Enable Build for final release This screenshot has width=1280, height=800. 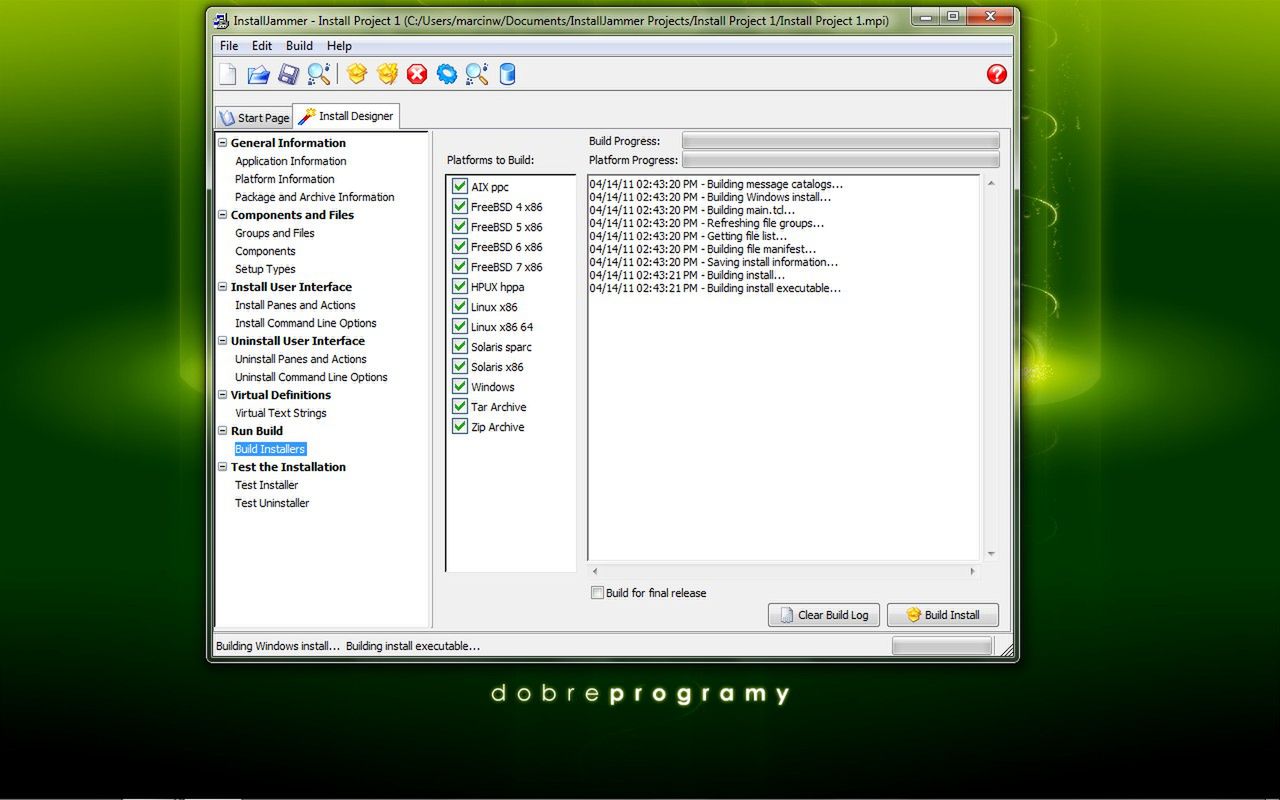[x=597, y=593]
